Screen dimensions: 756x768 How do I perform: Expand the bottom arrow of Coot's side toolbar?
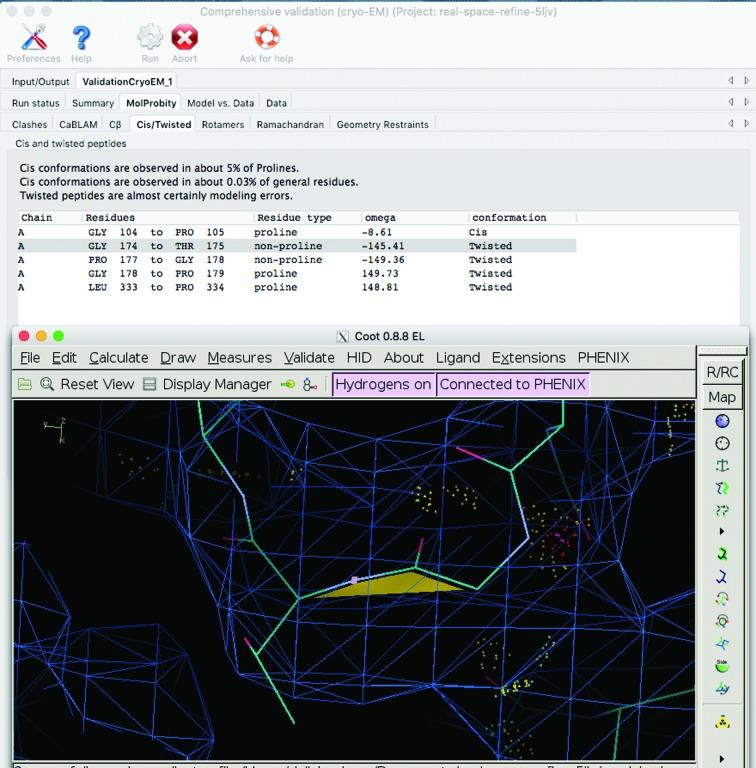[722, 758]
